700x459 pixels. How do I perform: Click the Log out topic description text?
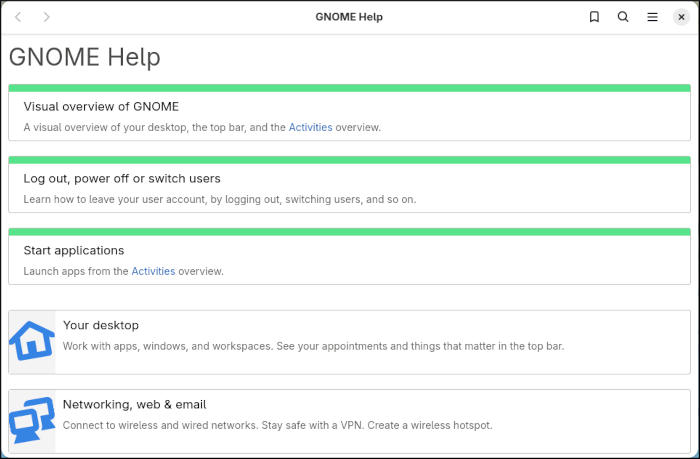click(x=219, y=199)
